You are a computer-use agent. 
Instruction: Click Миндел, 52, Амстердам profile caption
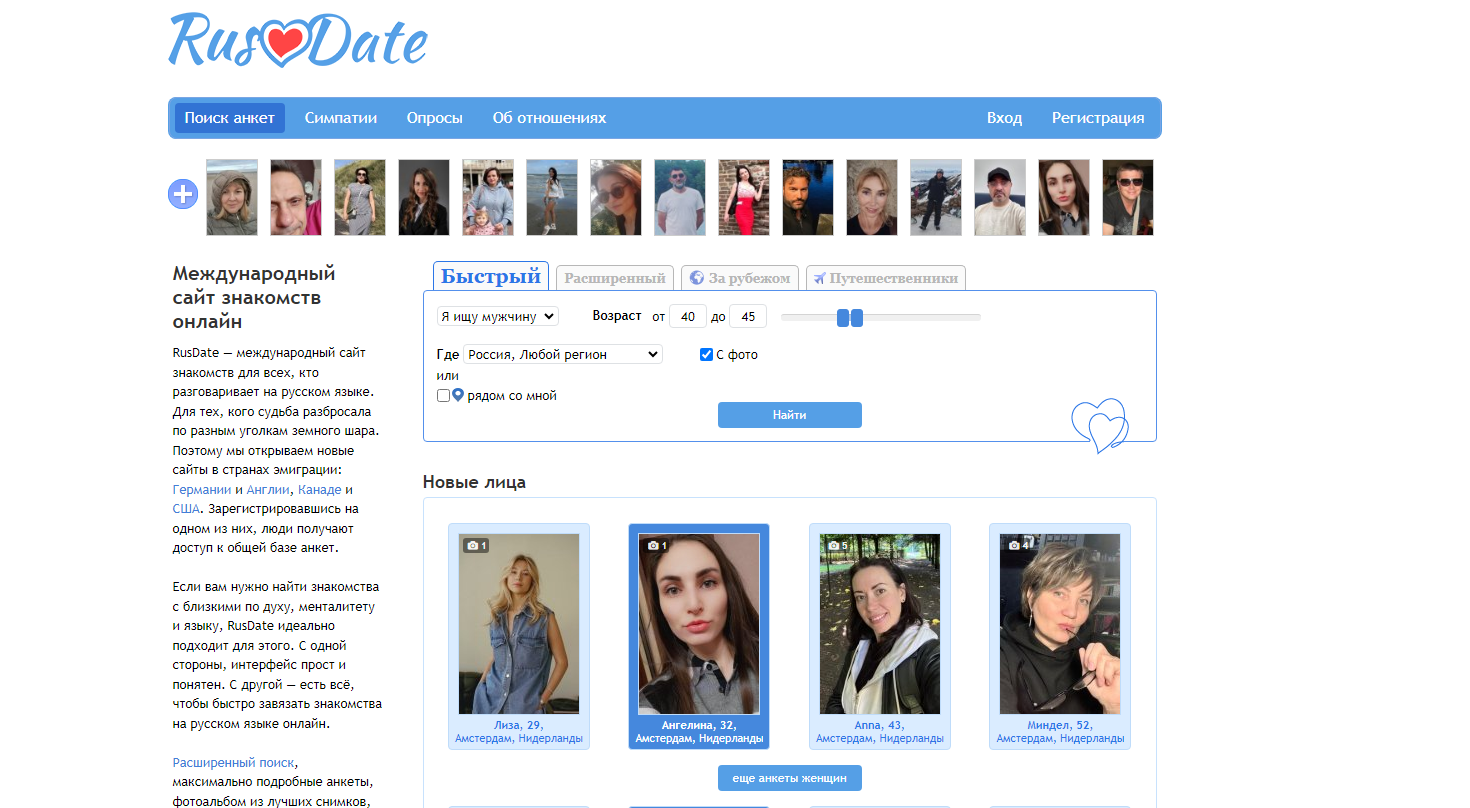coord(1060,732)
